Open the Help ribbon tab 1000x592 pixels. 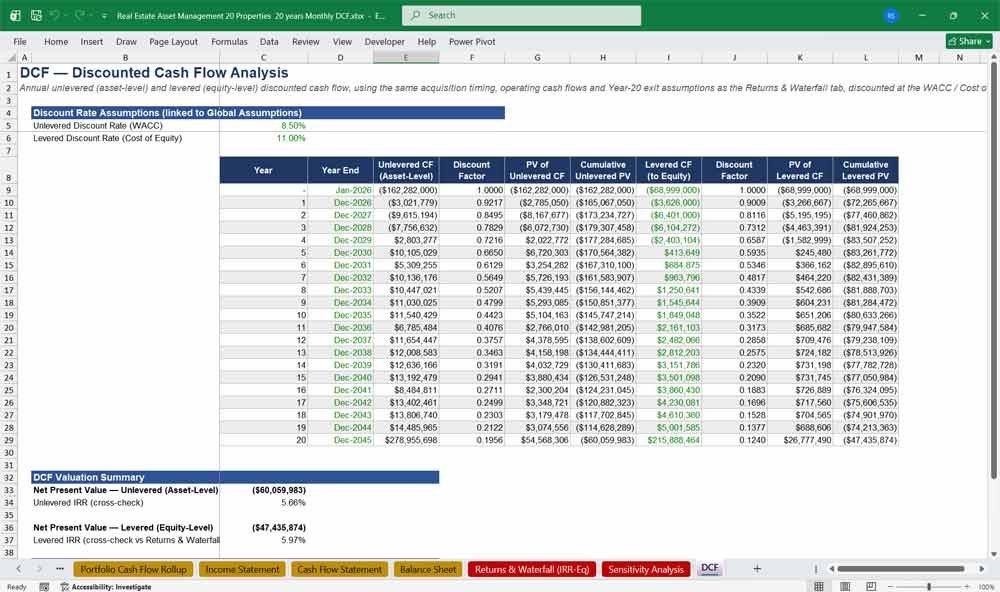(427, 41)
